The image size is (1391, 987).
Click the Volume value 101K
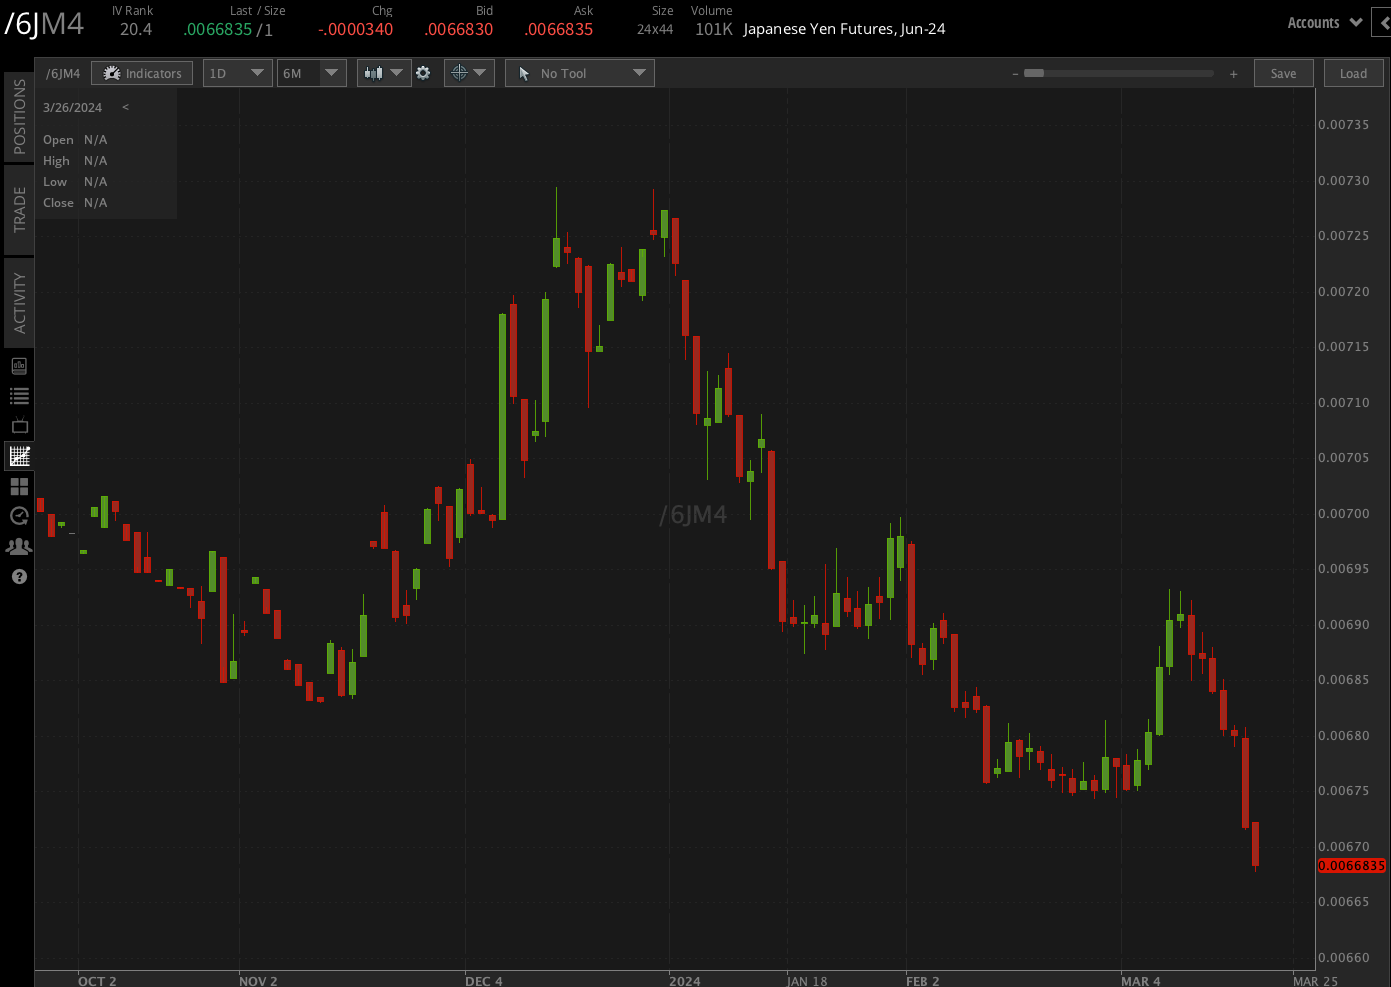[x=714, y=30]
